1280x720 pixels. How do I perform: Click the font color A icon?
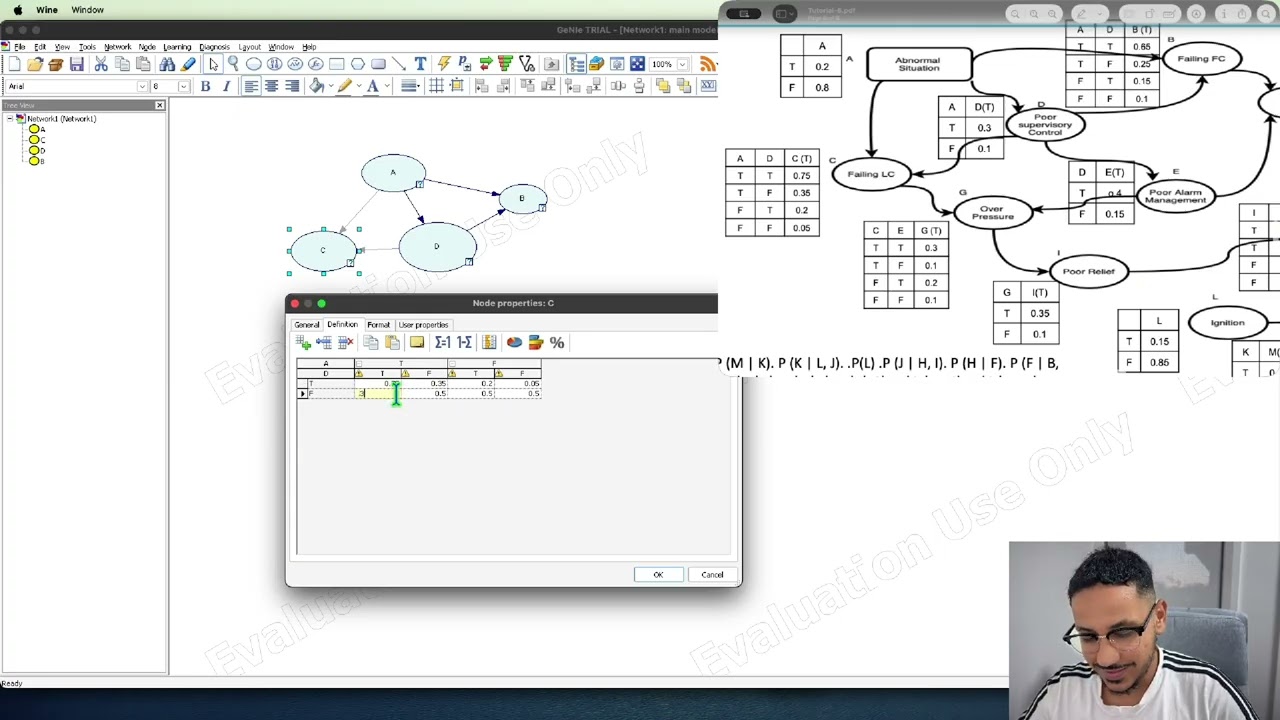click(372, 86)
